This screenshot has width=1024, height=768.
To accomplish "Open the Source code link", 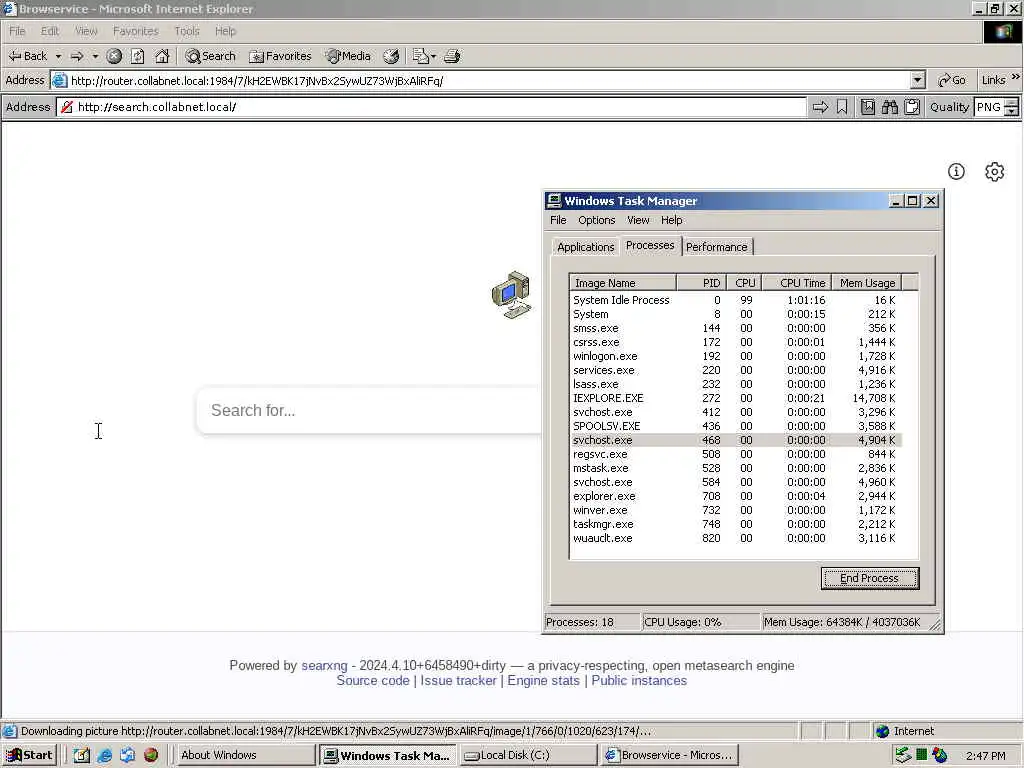I will [373, 680].
